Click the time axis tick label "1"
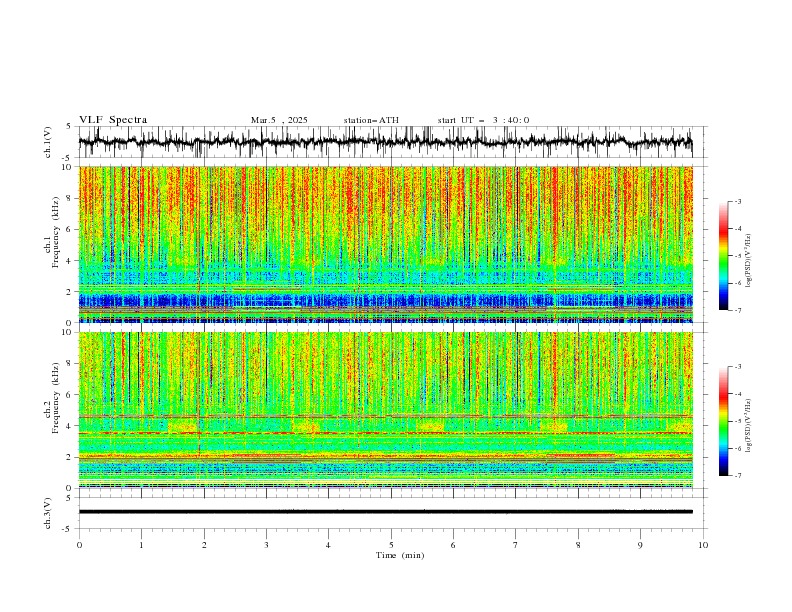 tap(141, 545)
